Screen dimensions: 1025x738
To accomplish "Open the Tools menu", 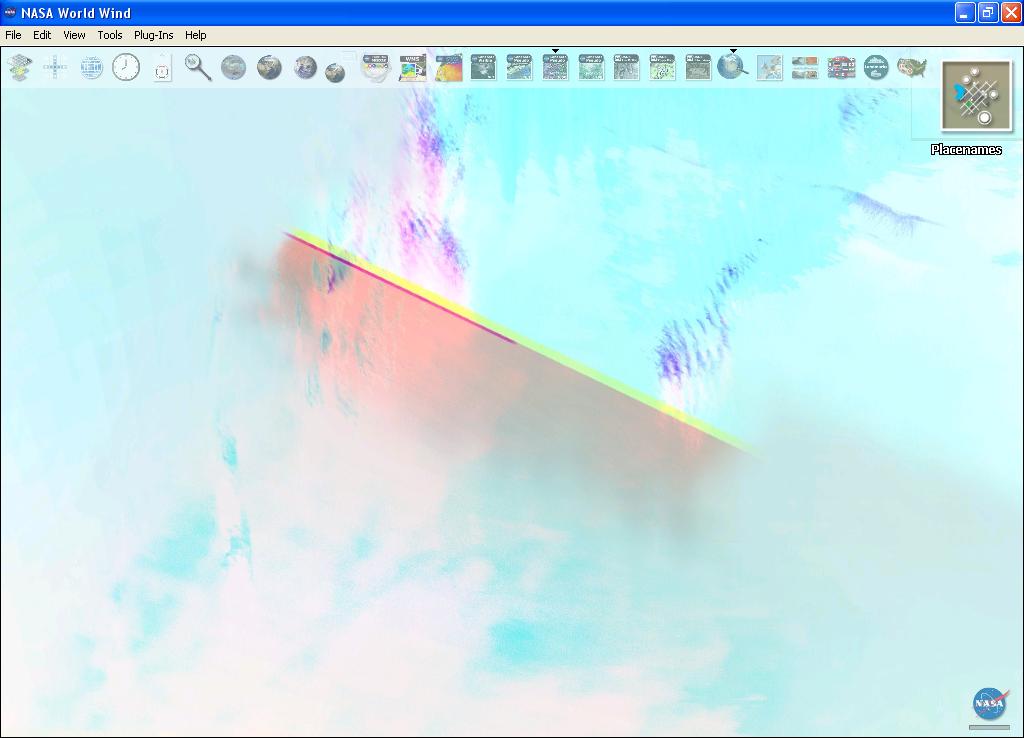I will pos(110,35).
